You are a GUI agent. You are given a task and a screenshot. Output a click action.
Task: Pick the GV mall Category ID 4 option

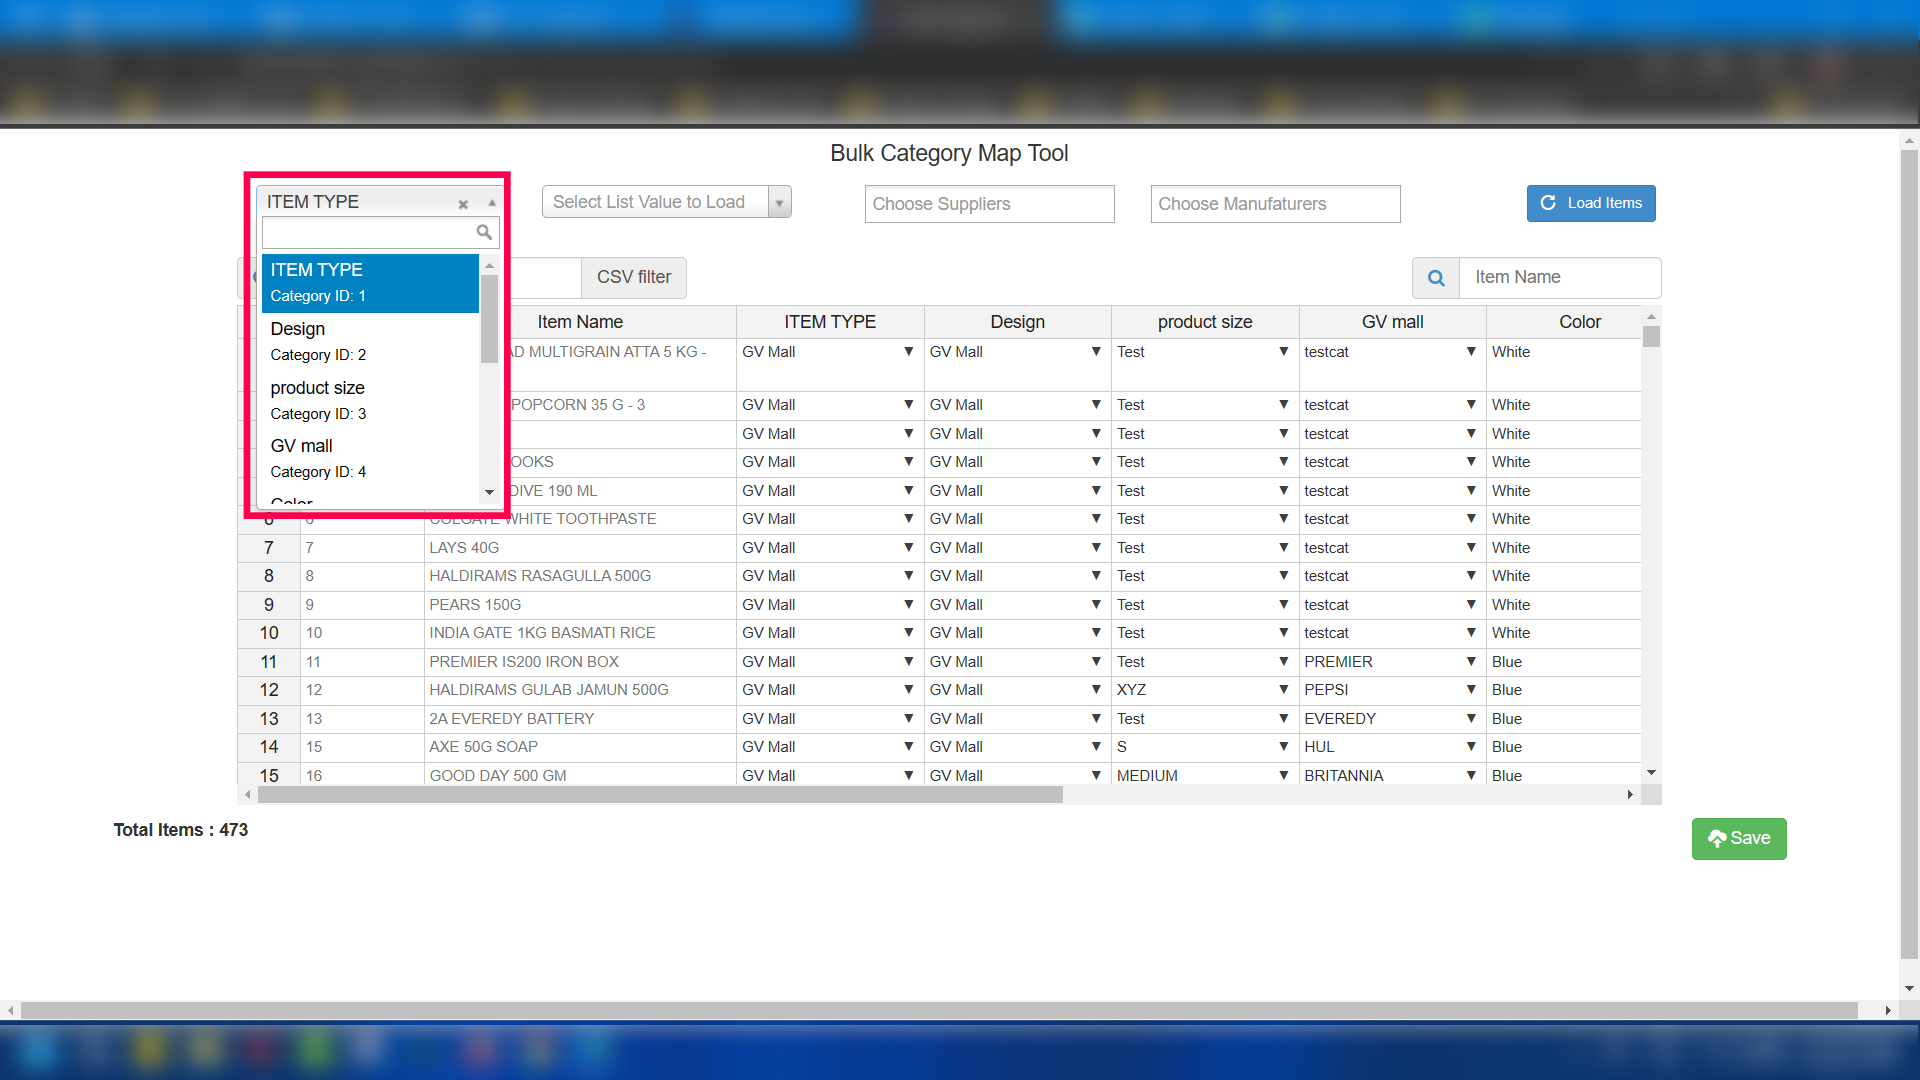tap(369, 458)
